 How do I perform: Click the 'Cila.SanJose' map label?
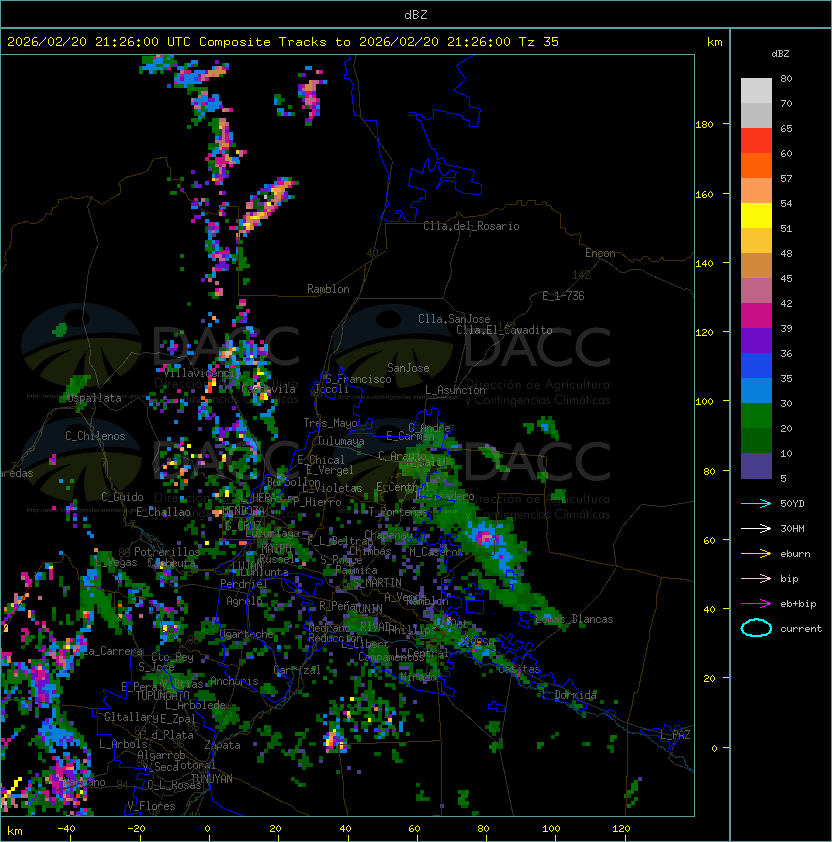point(454,319)
